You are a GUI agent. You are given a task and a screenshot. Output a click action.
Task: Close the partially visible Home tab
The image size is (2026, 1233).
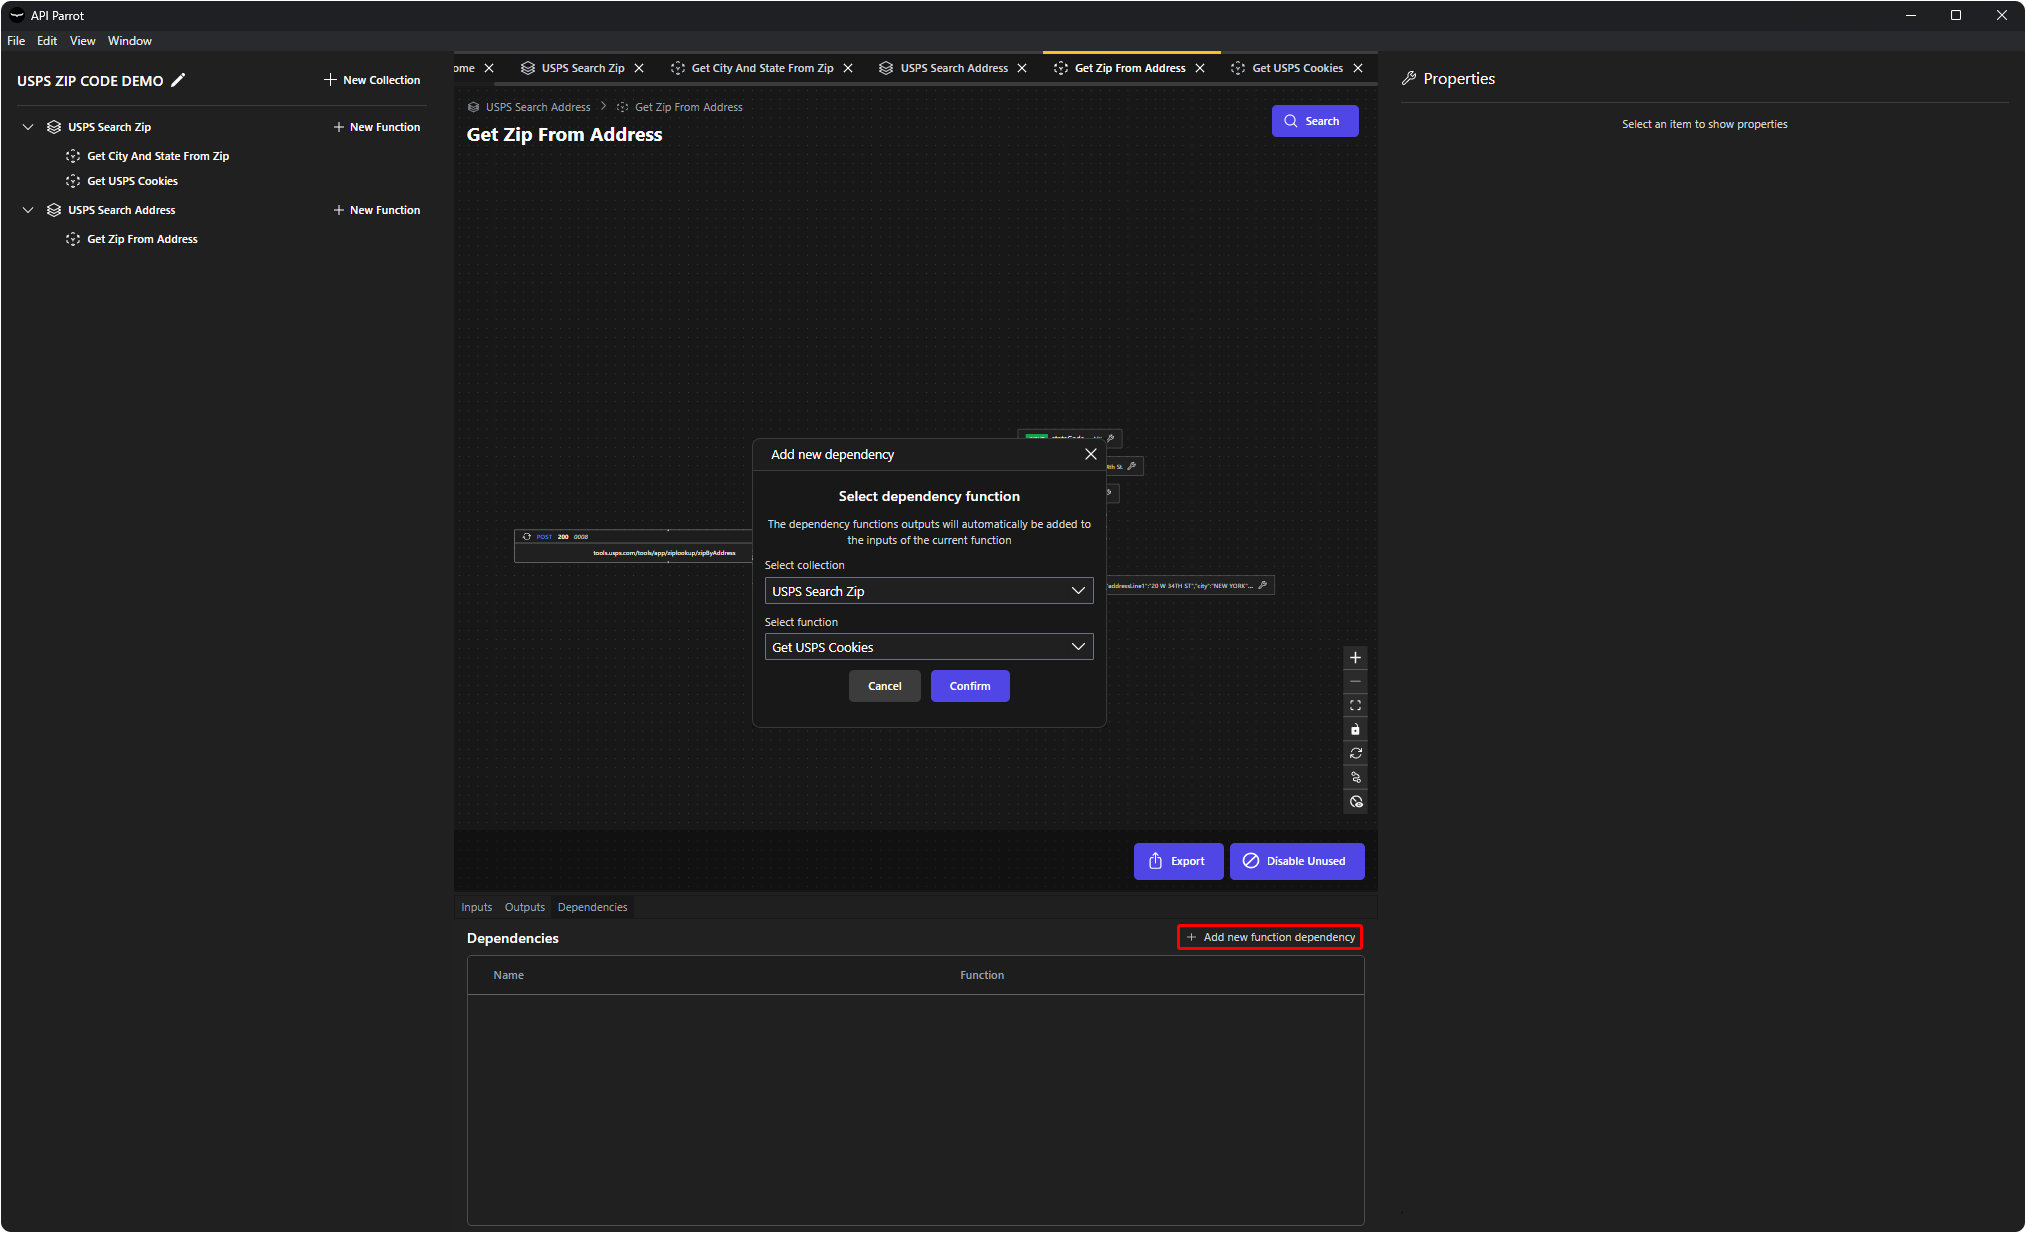489,68
